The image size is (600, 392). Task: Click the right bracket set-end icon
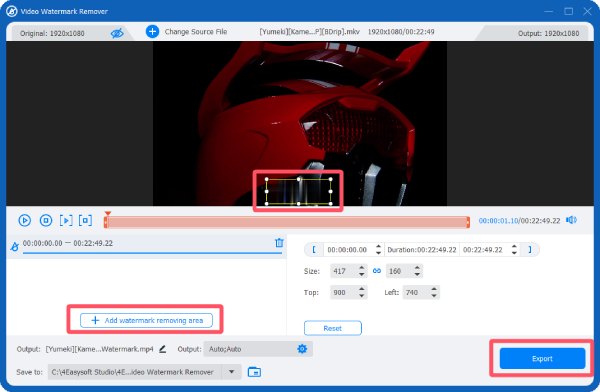[530, 250]
